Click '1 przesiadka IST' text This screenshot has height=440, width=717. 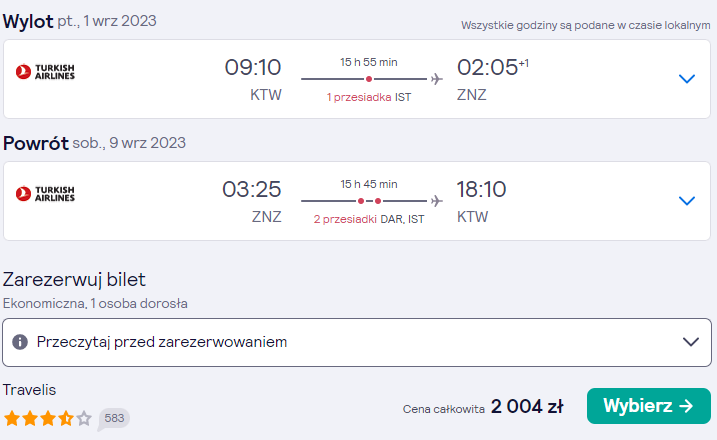coord(369,97)
